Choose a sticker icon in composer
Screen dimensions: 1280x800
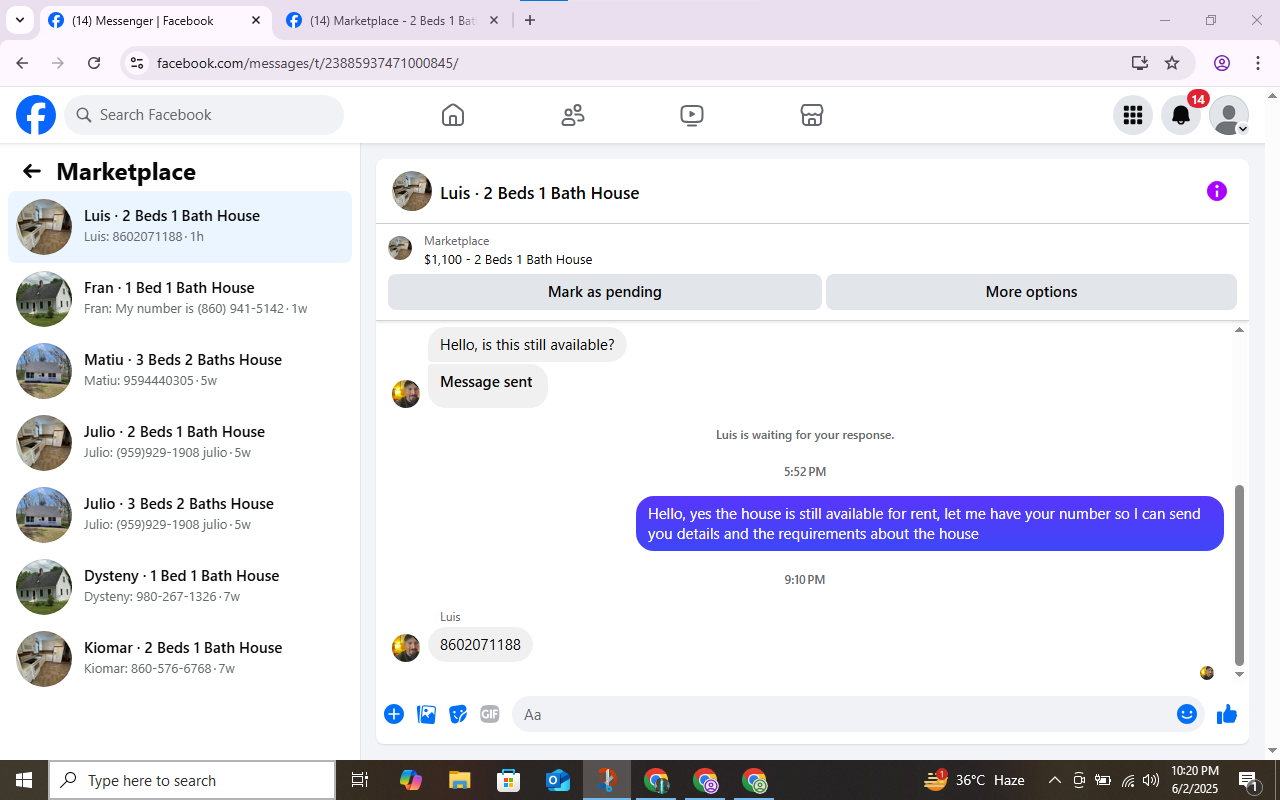click(x=458, y=714)
